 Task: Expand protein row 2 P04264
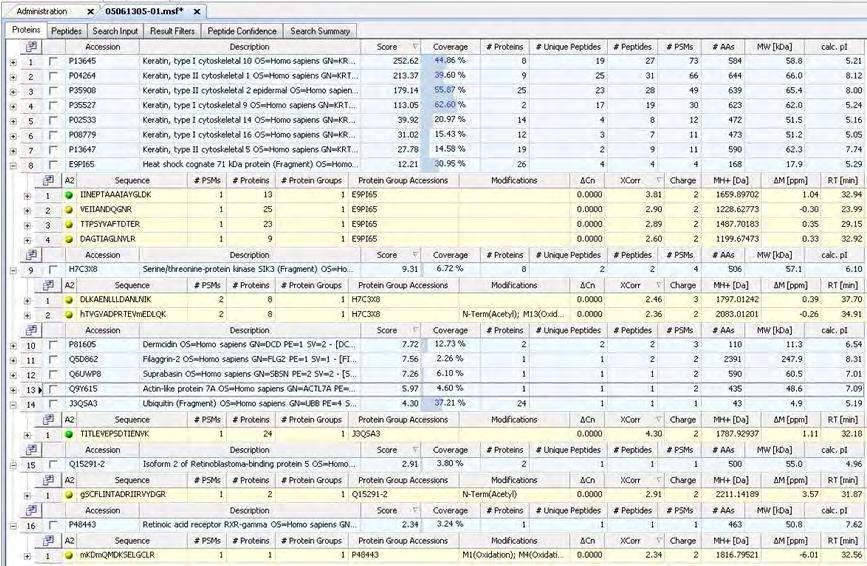click(13, 77)
